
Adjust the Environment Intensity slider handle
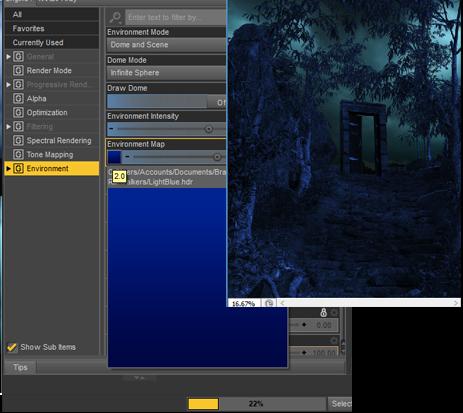tap(209, 129)
